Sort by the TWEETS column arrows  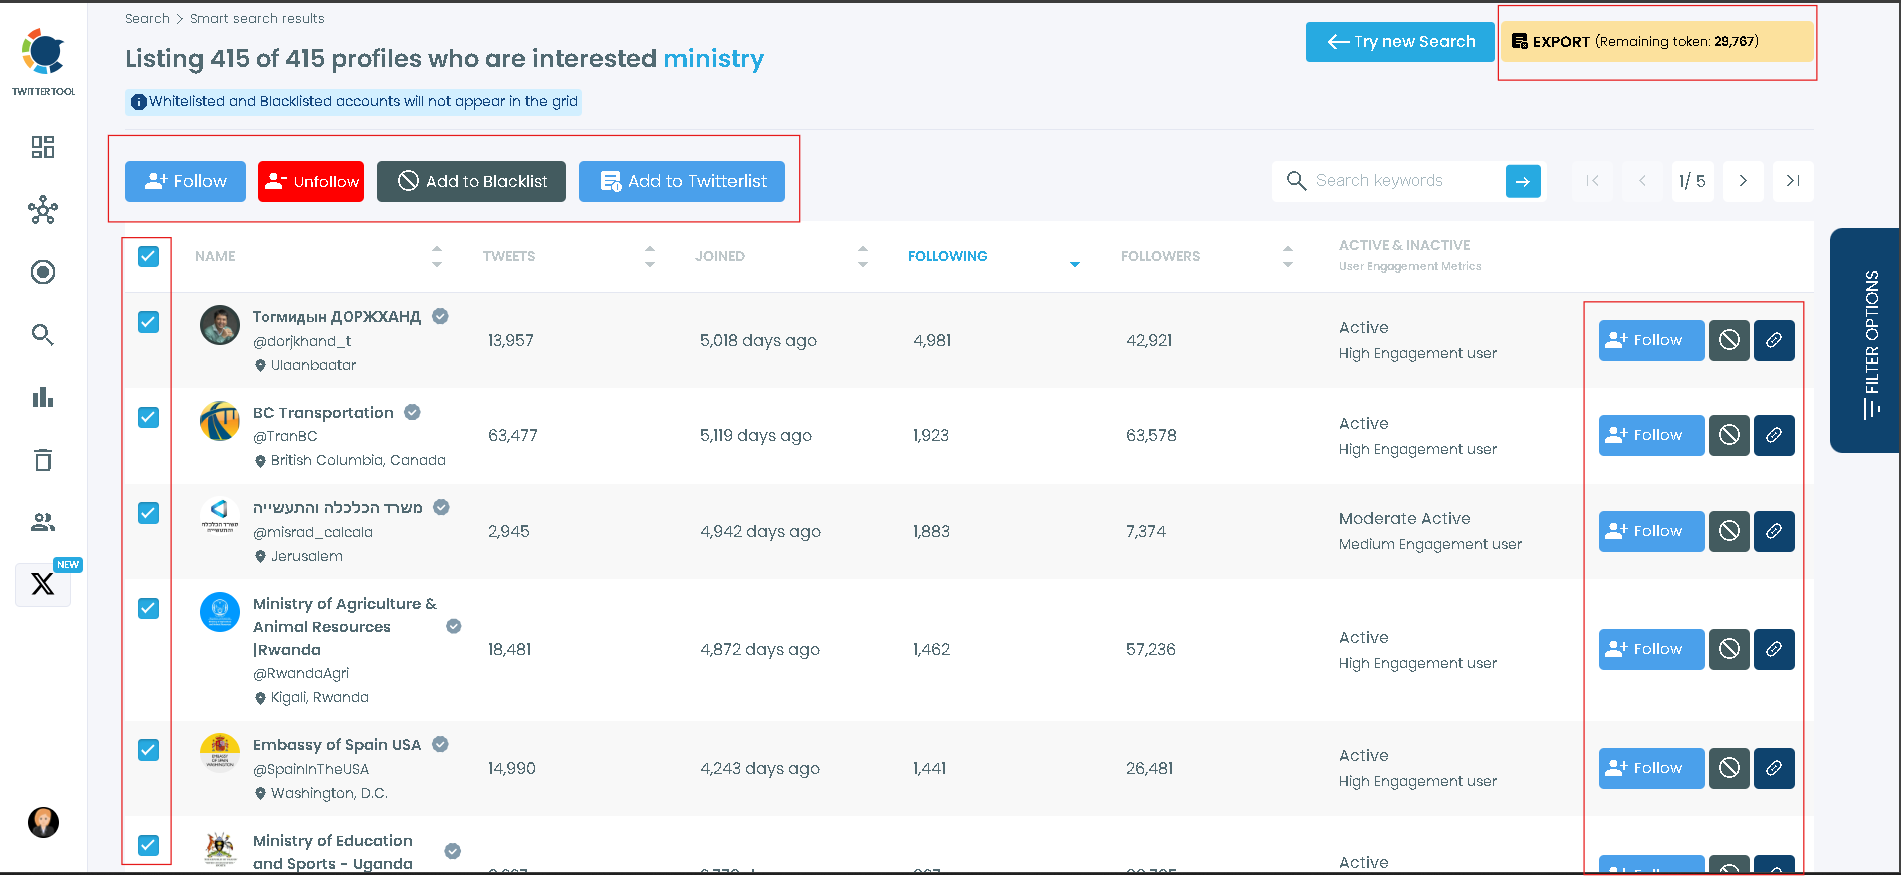[x=650, y=257]
